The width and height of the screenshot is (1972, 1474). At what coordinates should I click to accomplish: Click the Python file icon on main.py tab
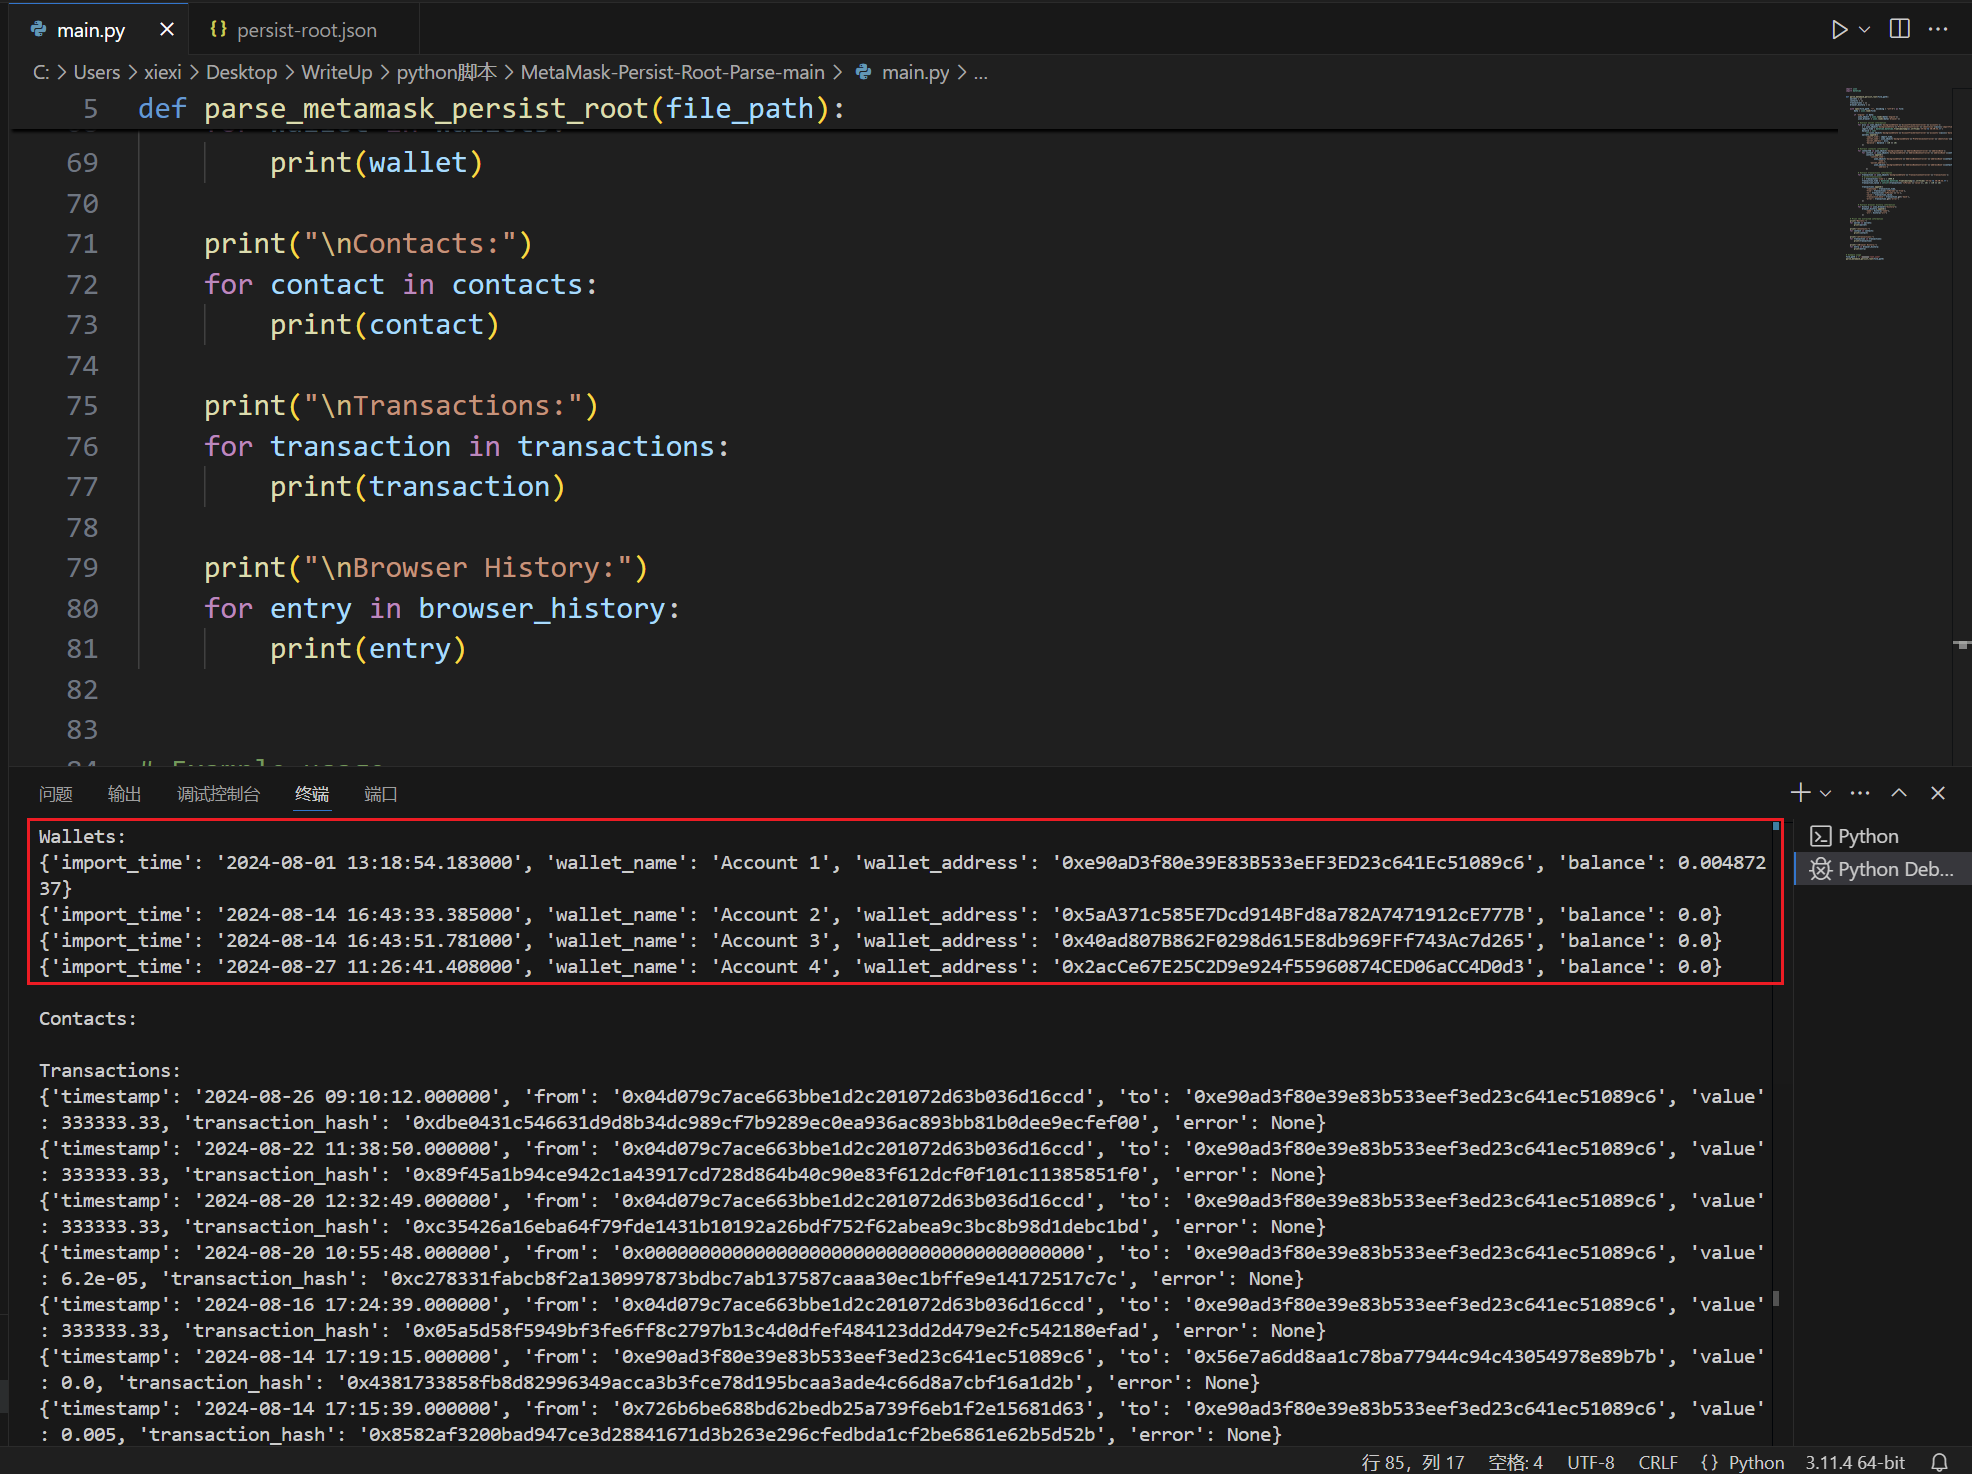click(x=39, y=30)
